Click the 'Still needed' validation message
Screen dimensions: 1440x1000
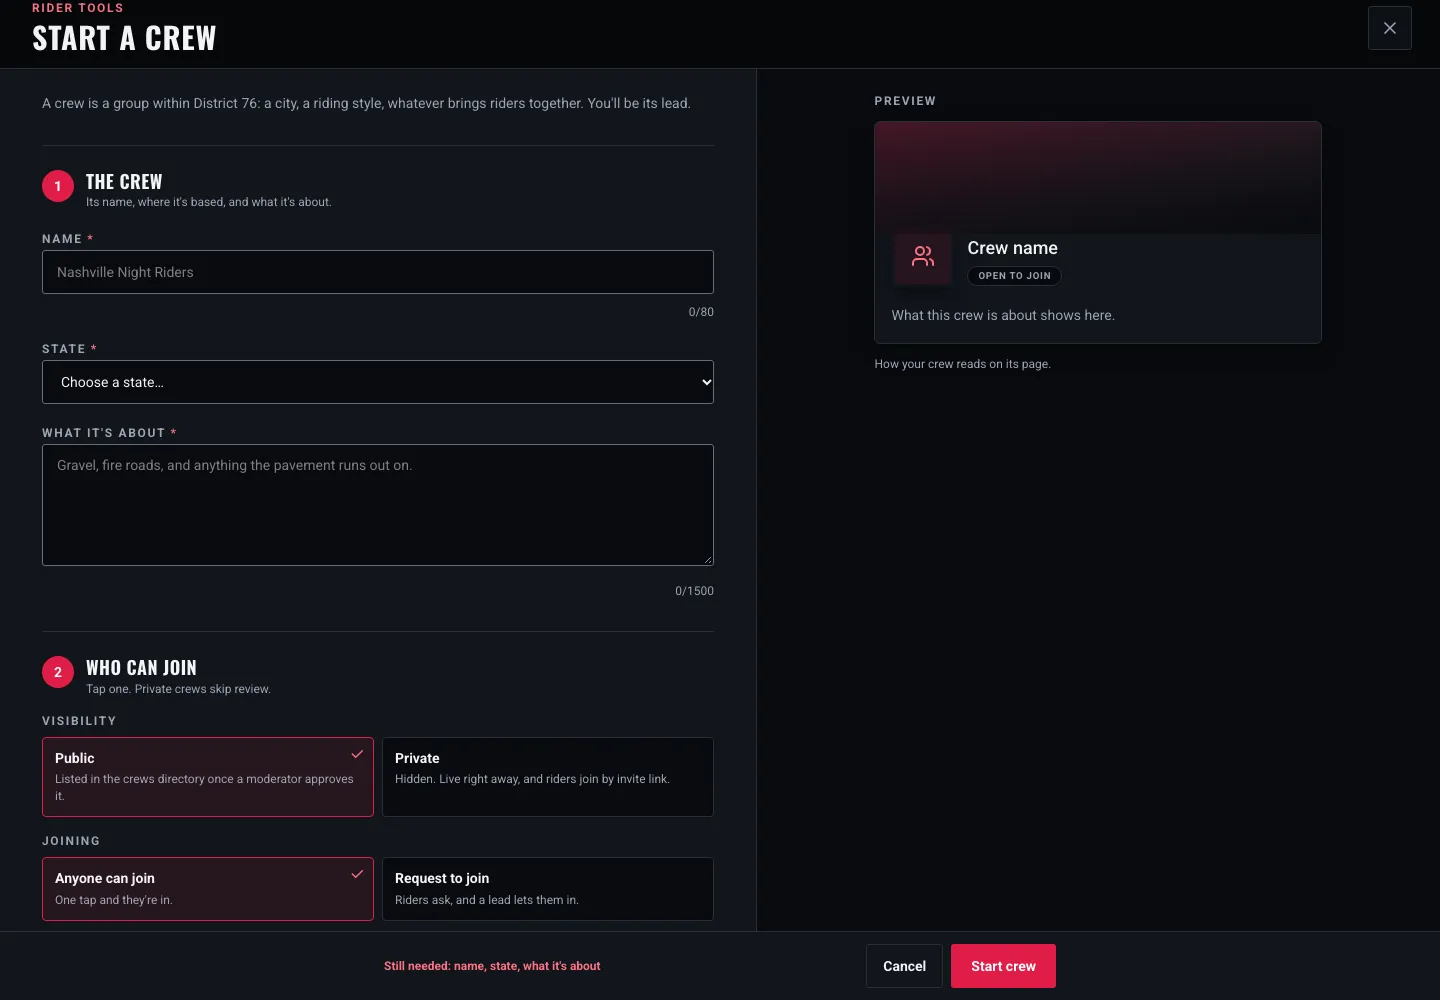[492, 966]
